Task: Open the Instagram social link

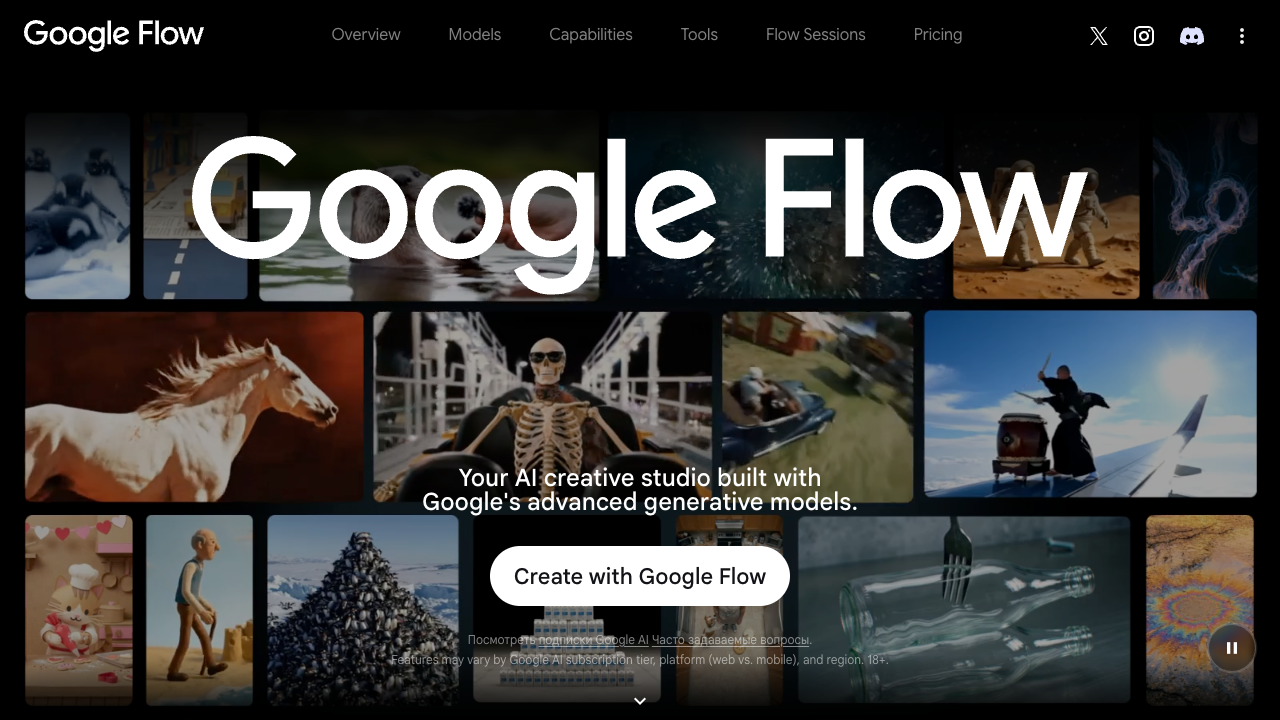Action: click(x=1144, y=36)
